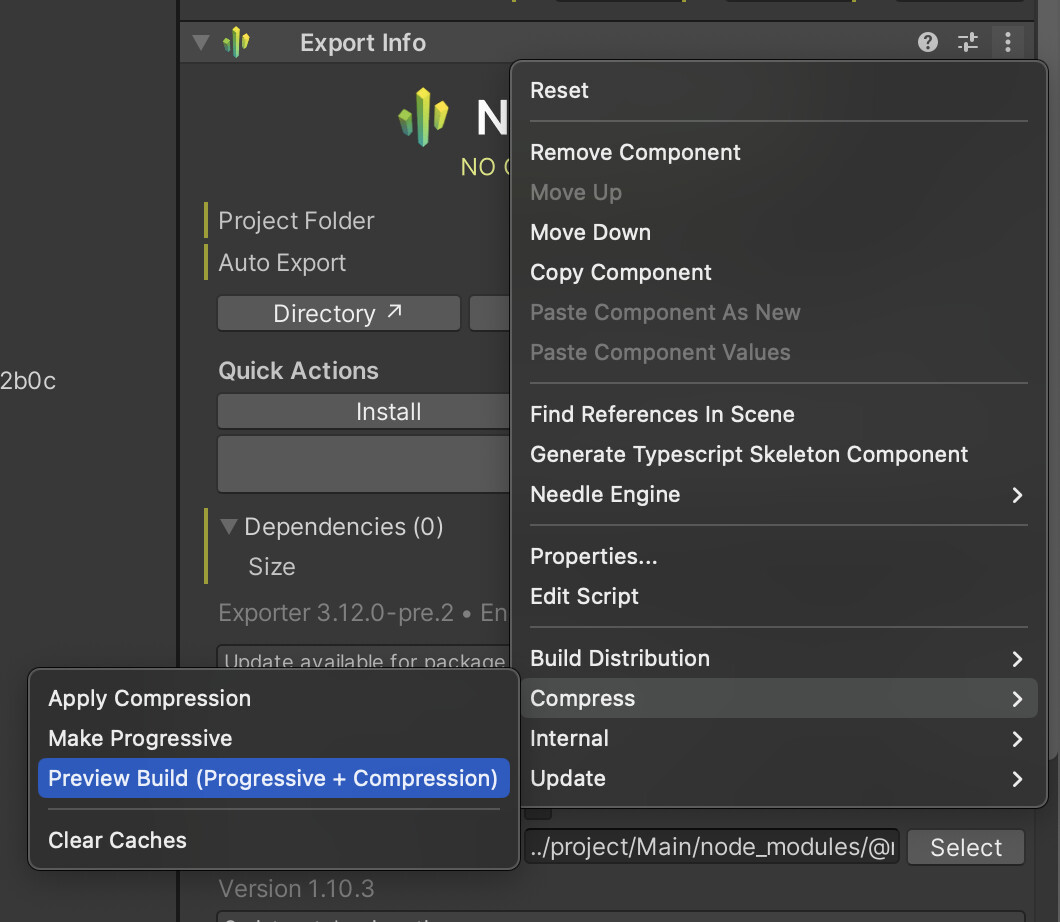Click Clear Caches in the Compress submenu
1060x922 pixels.
click(x=118, y=840)
